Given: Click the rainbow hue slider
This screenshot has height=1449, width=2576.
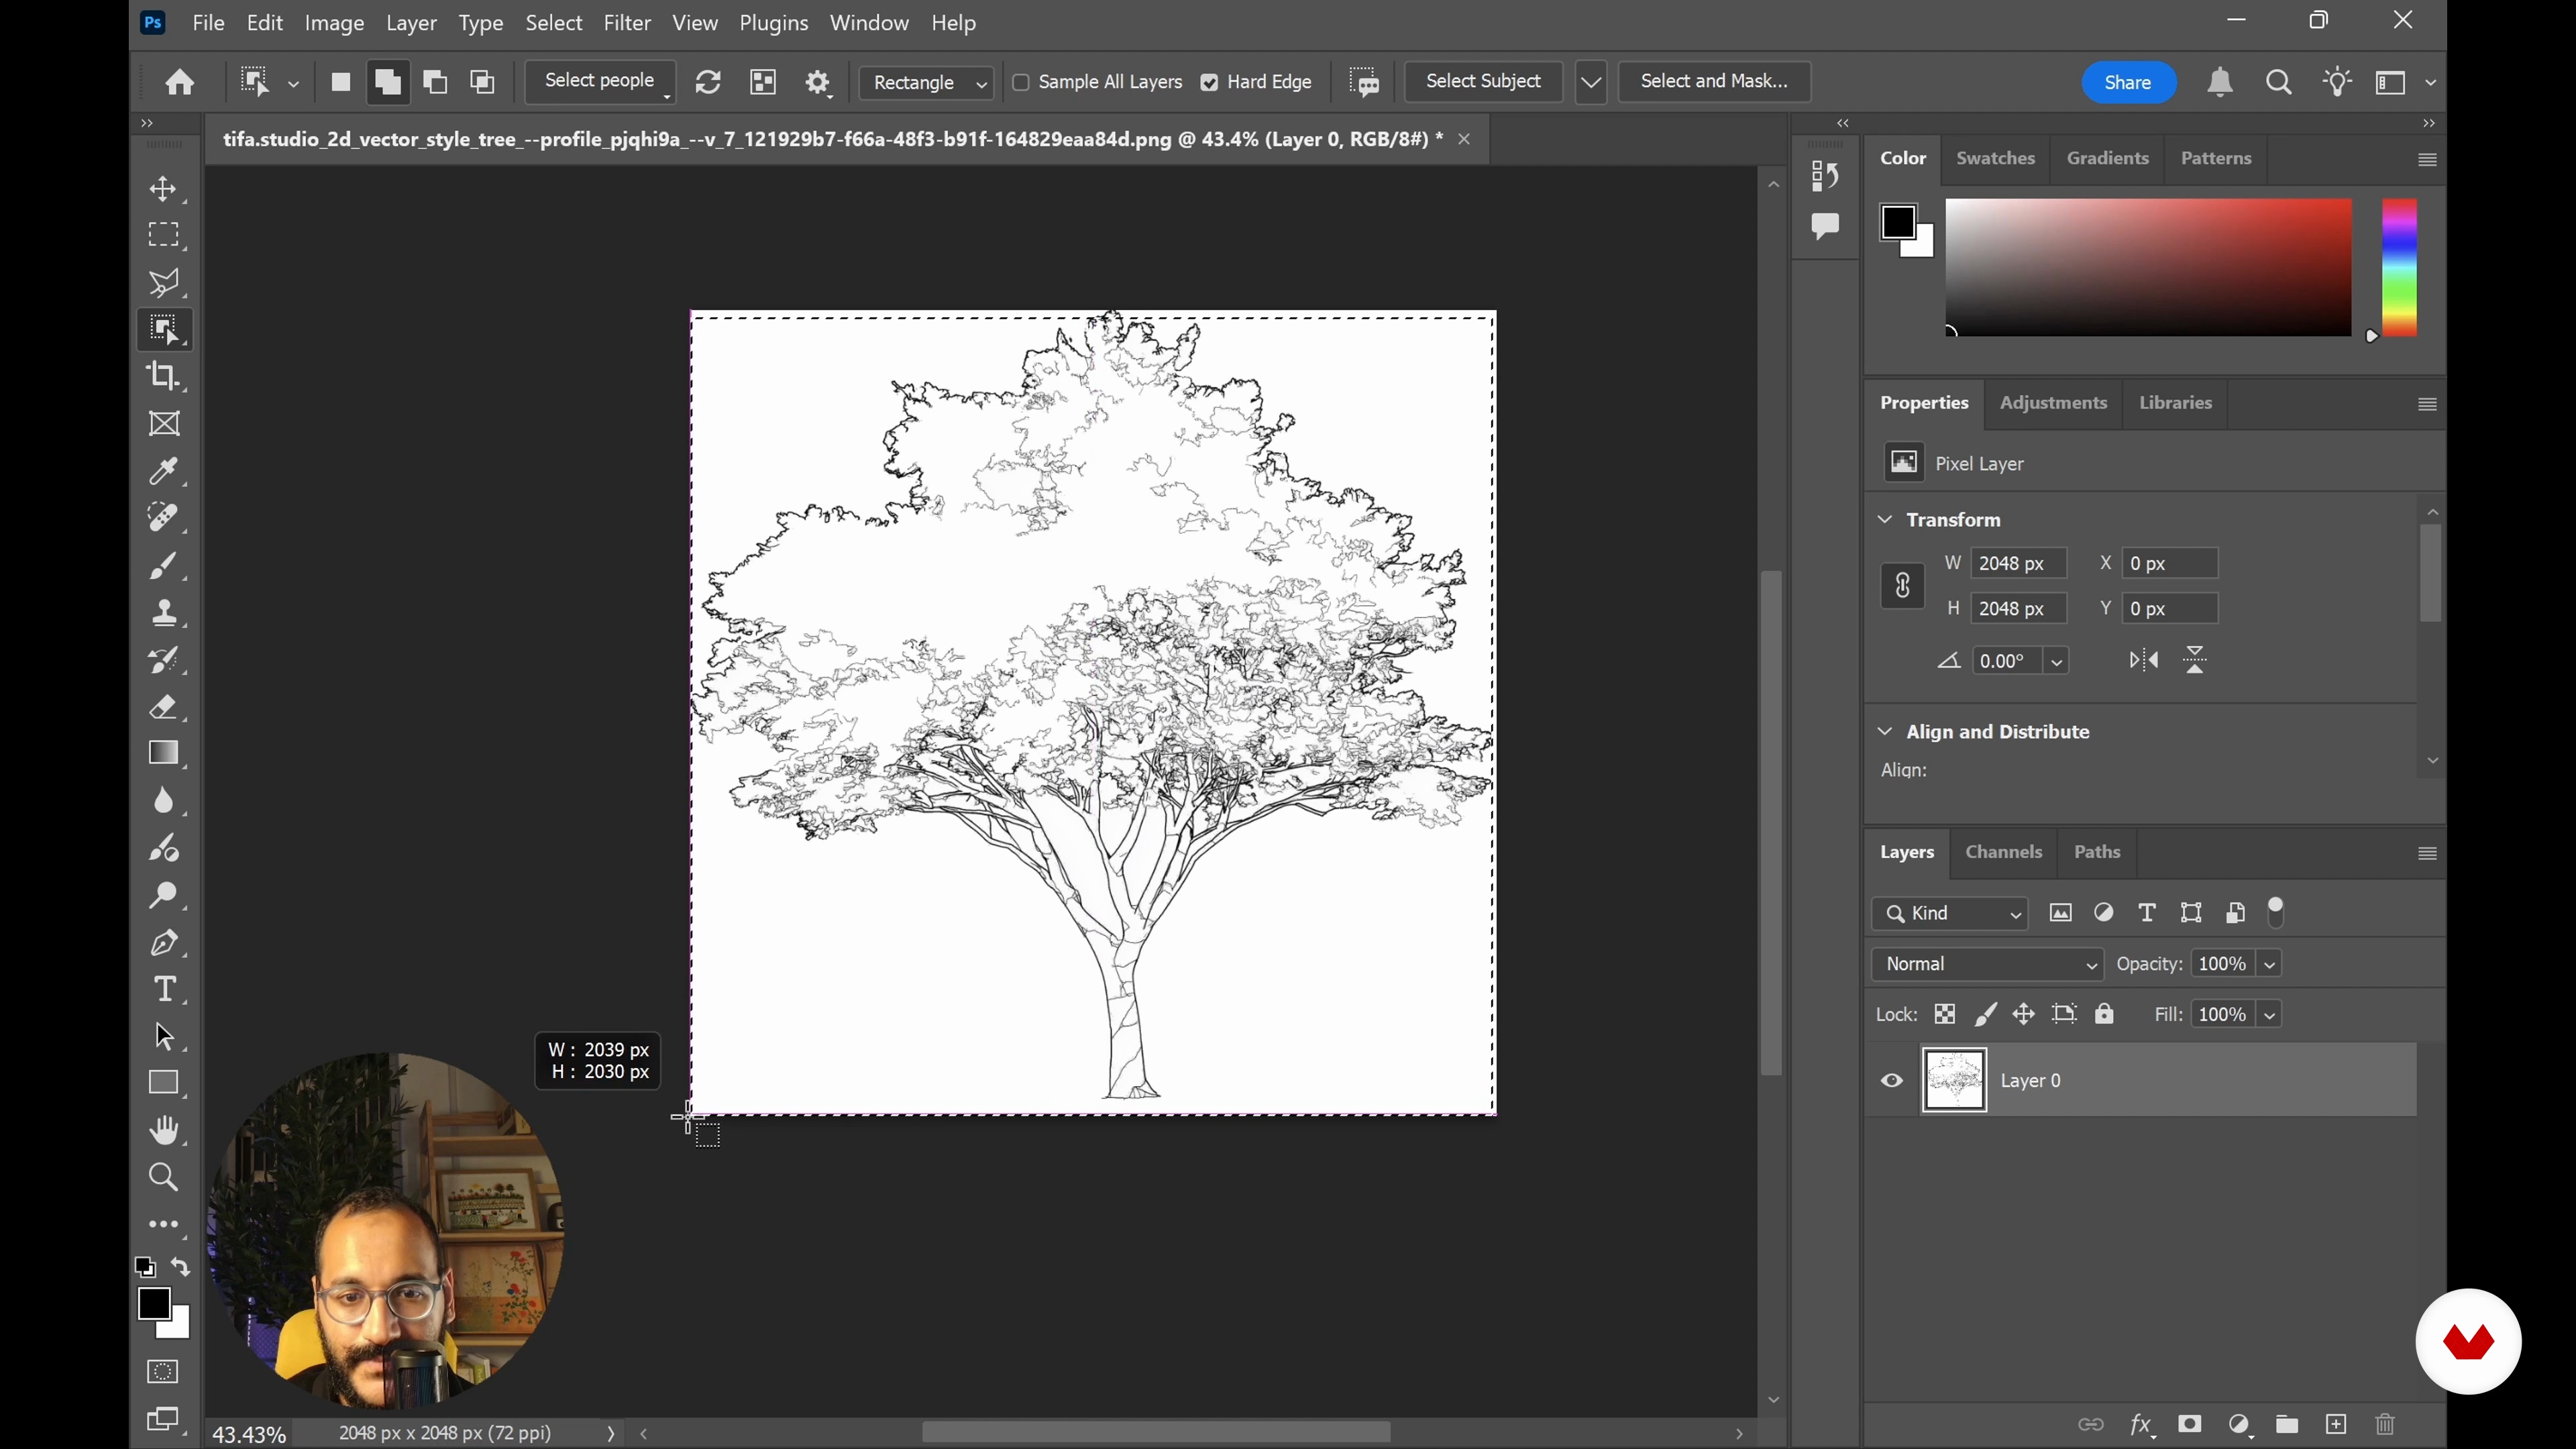Looking at the screenshot, I should click(2399, 267).
